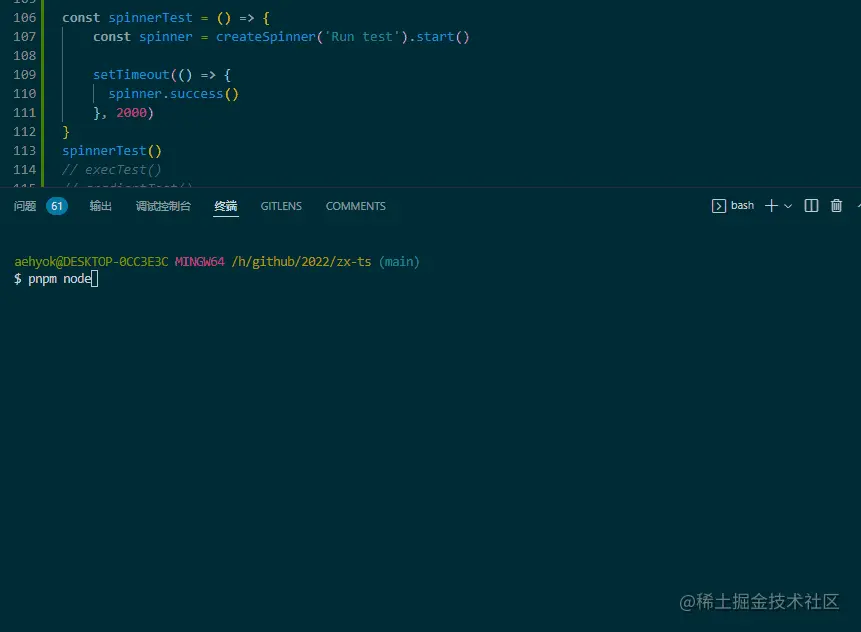861x632 pixels.
Task: Click the terminal input after pnpm node
Action: (x=94, y=279)
